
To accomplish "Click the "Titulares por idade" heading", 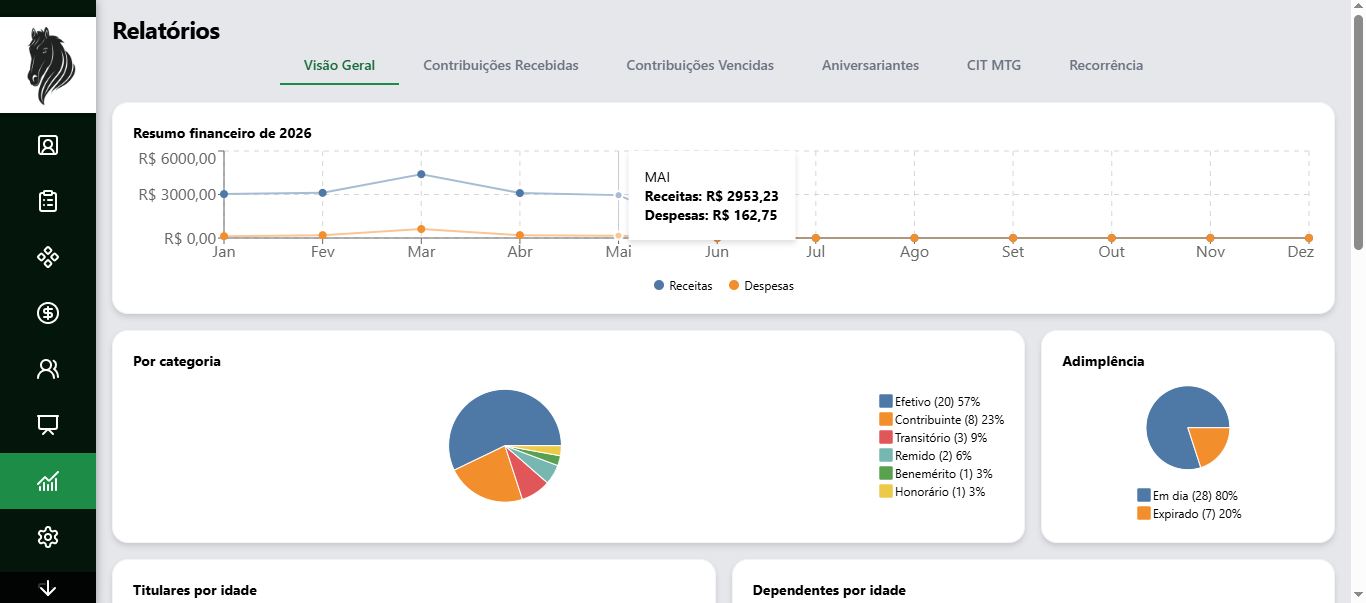I will pyautogui.click(x=195, y=590).
